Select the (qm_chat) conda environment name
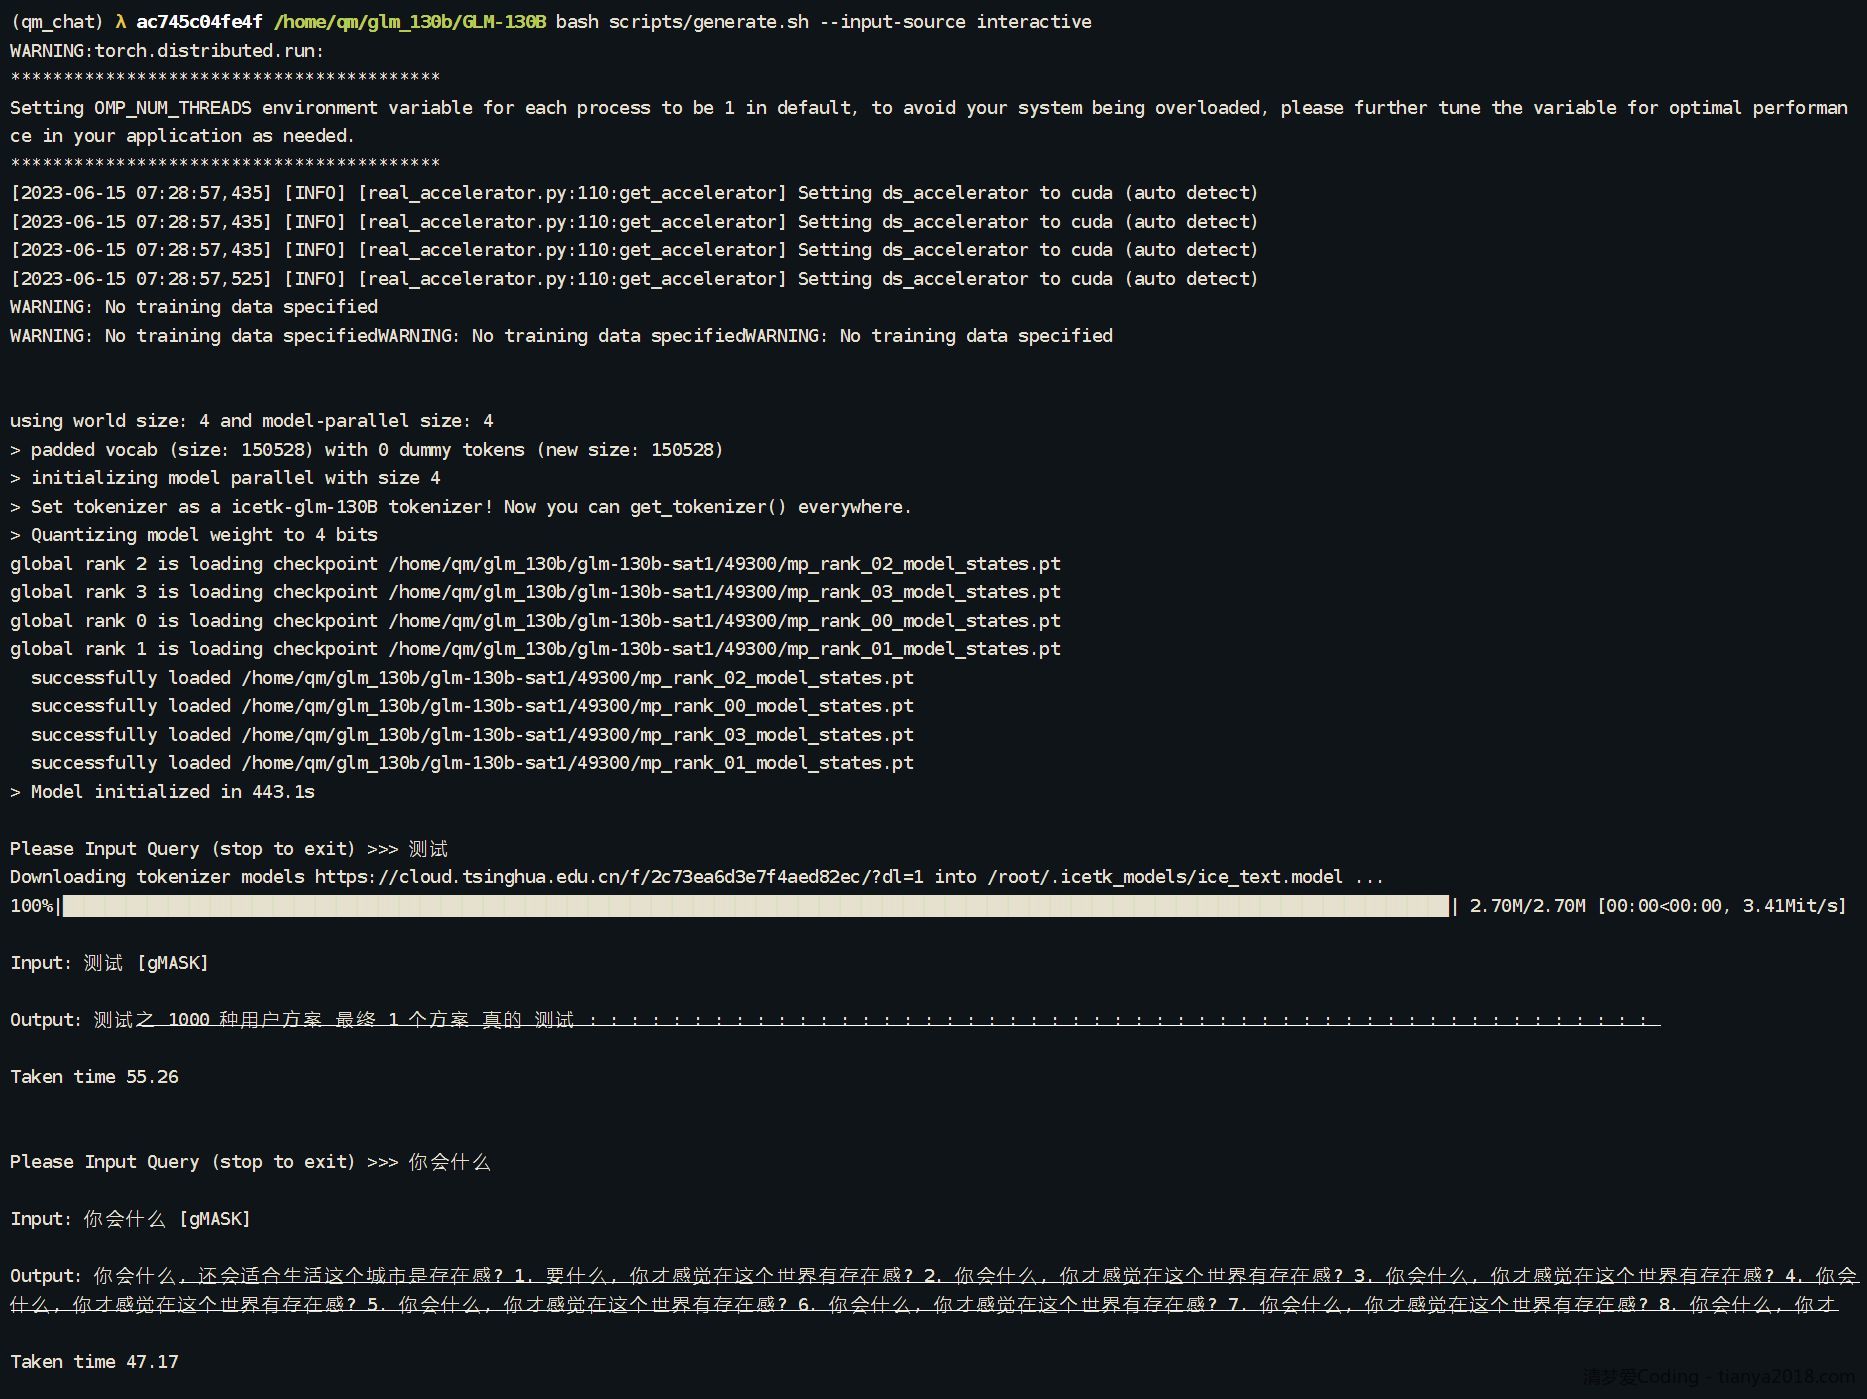Screen dimensions: 1867x1399 point(55,20)
